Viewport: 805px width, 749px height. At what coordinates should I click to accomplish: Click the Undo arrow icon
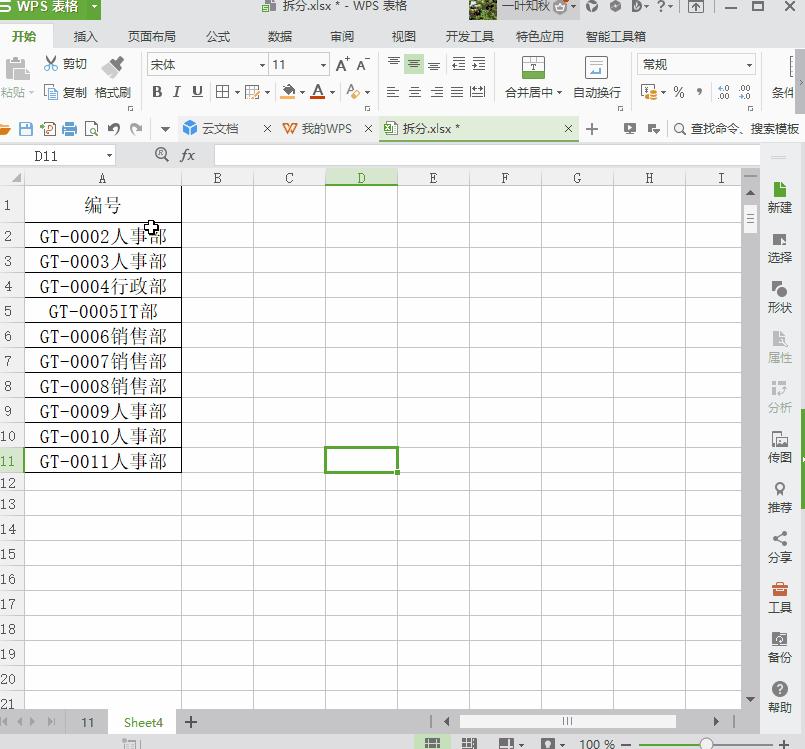tap(113, 129)
